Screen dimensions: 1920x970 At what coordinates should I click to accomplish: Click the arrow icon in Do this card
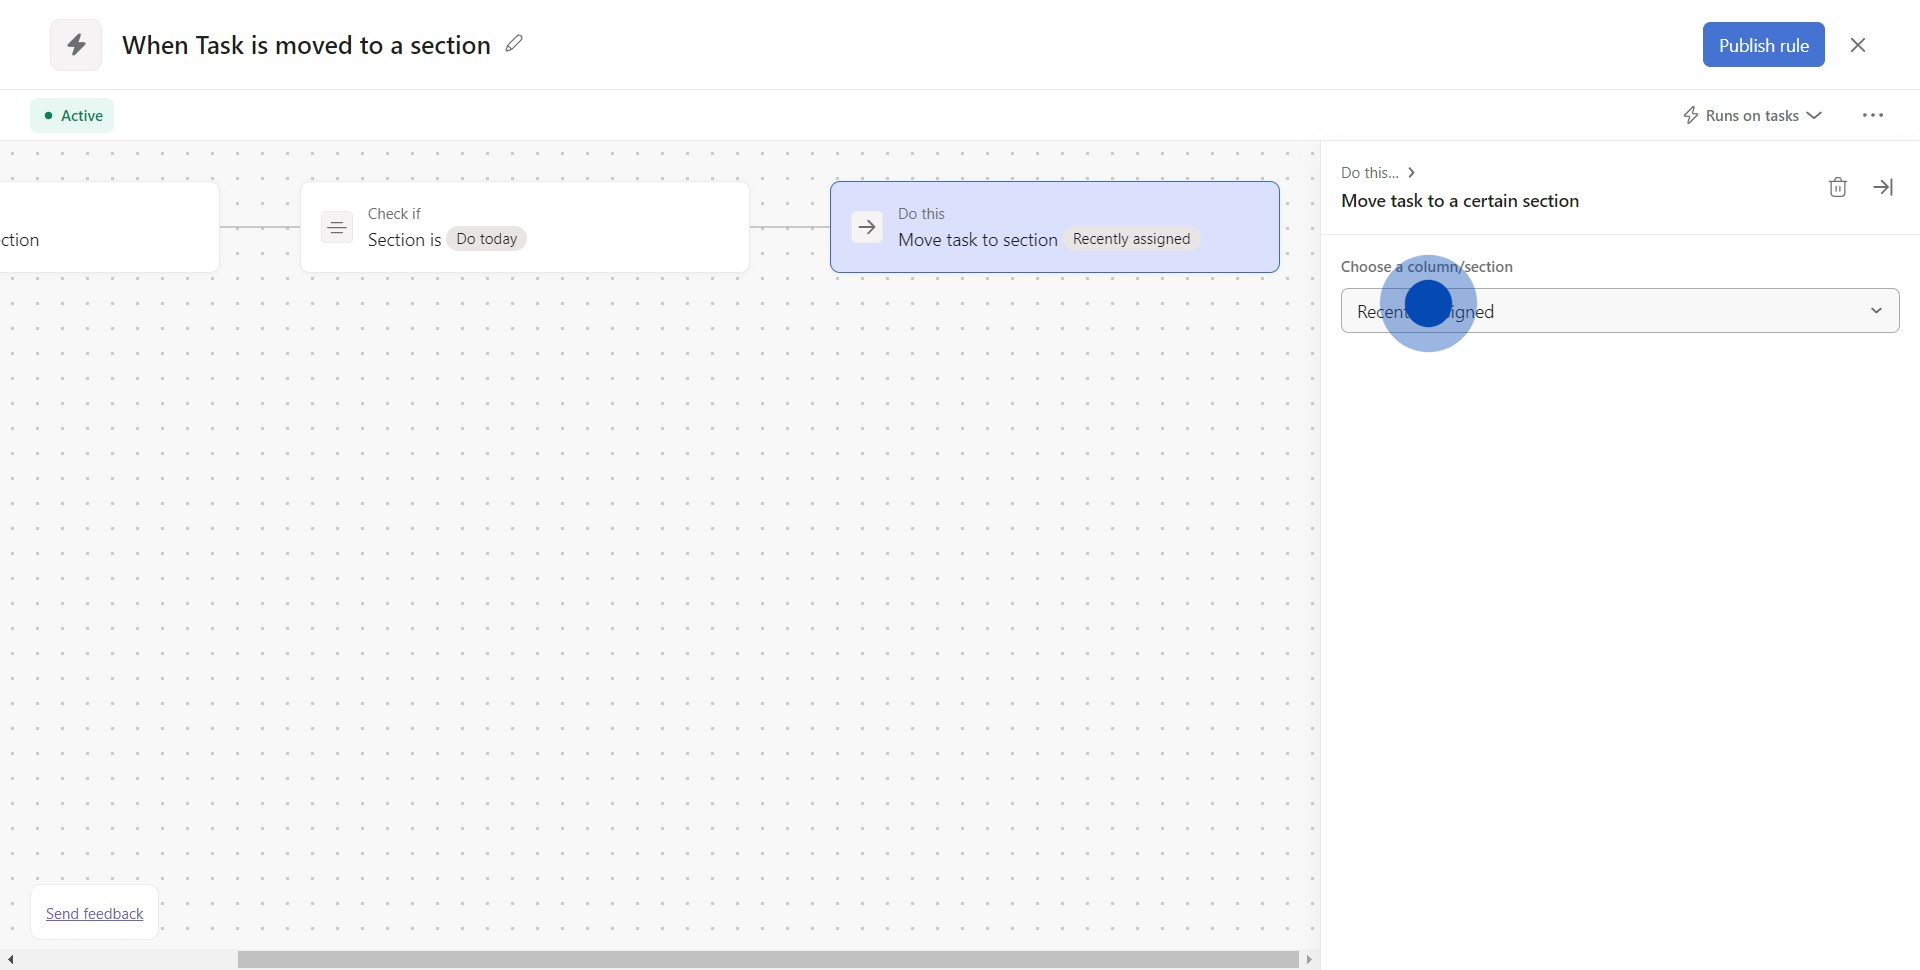point(867,228)
